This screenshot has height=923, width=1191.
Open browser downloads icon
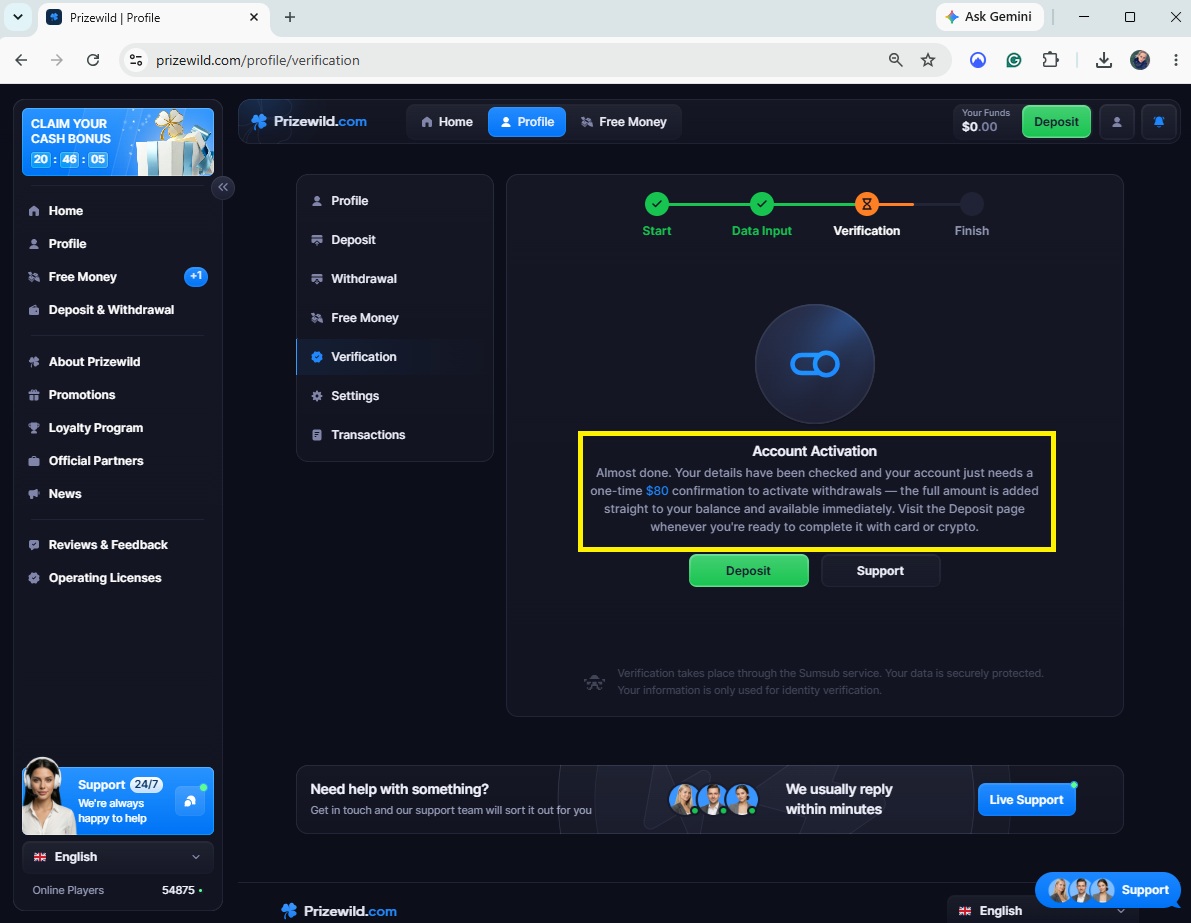coord(1104,60)
